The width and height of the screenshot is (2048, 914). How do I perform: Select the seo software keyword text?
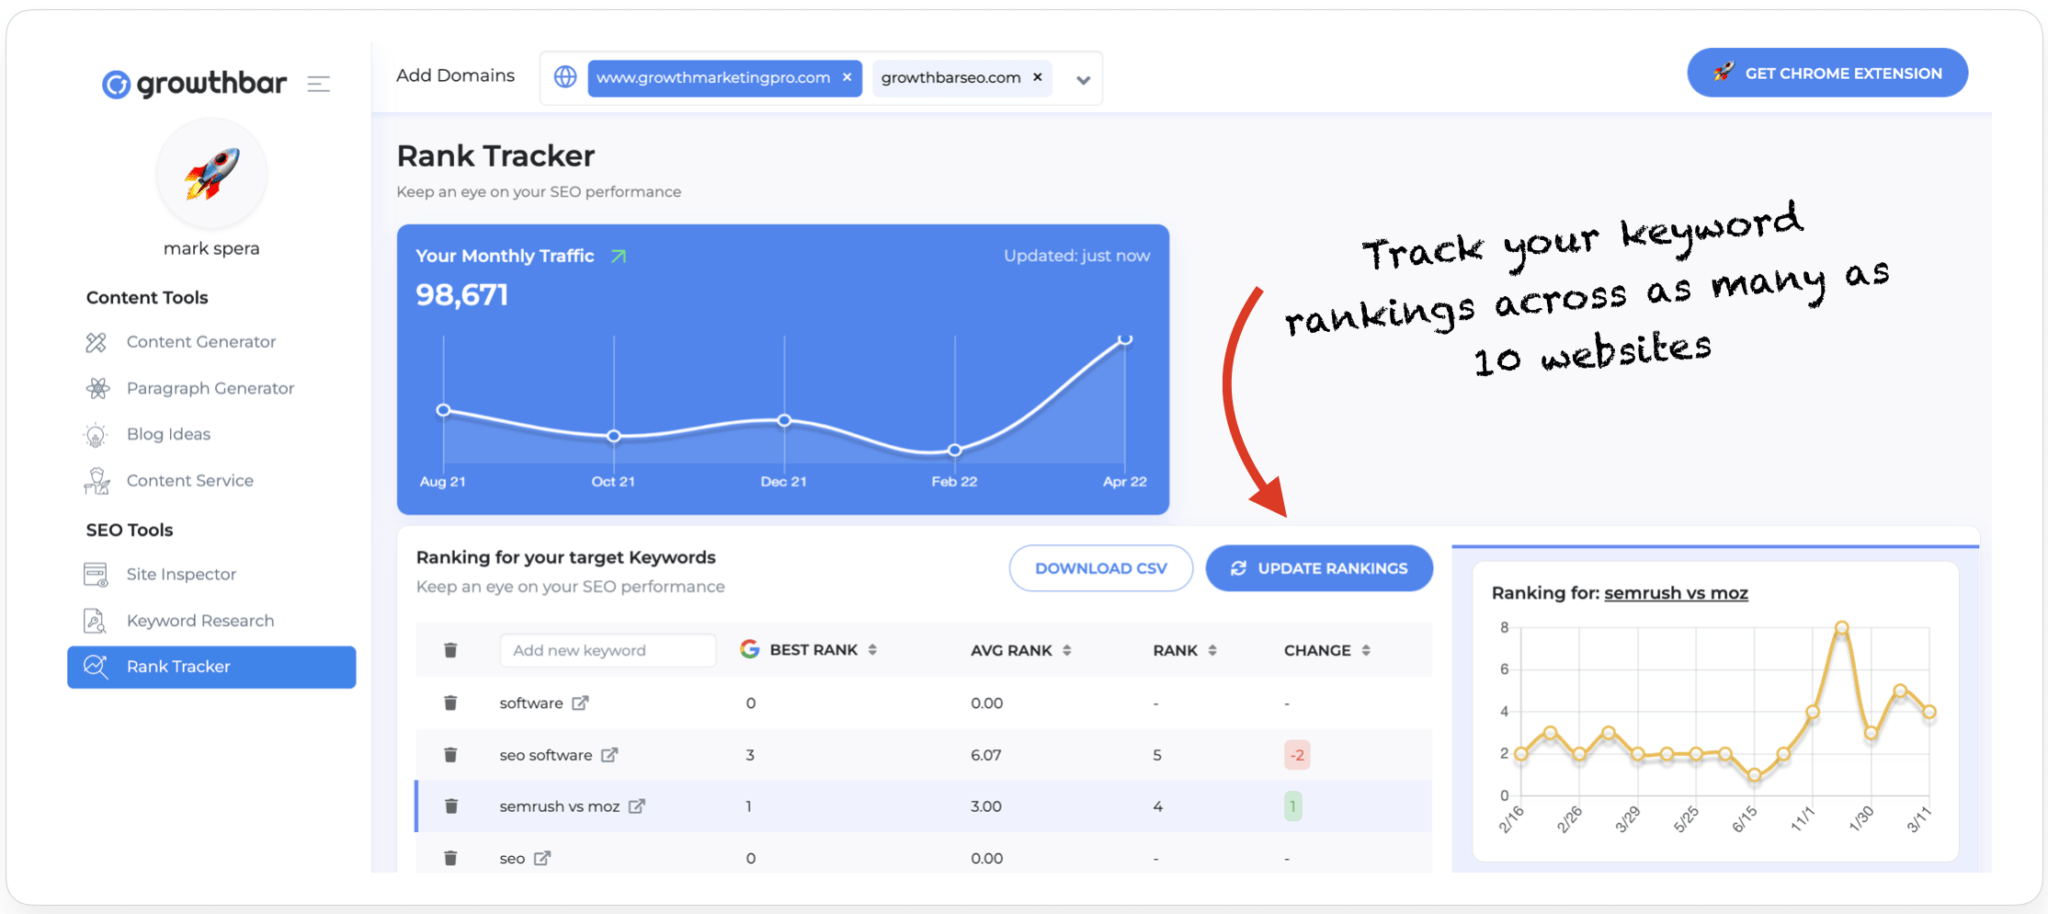click(x=546, y=755)
